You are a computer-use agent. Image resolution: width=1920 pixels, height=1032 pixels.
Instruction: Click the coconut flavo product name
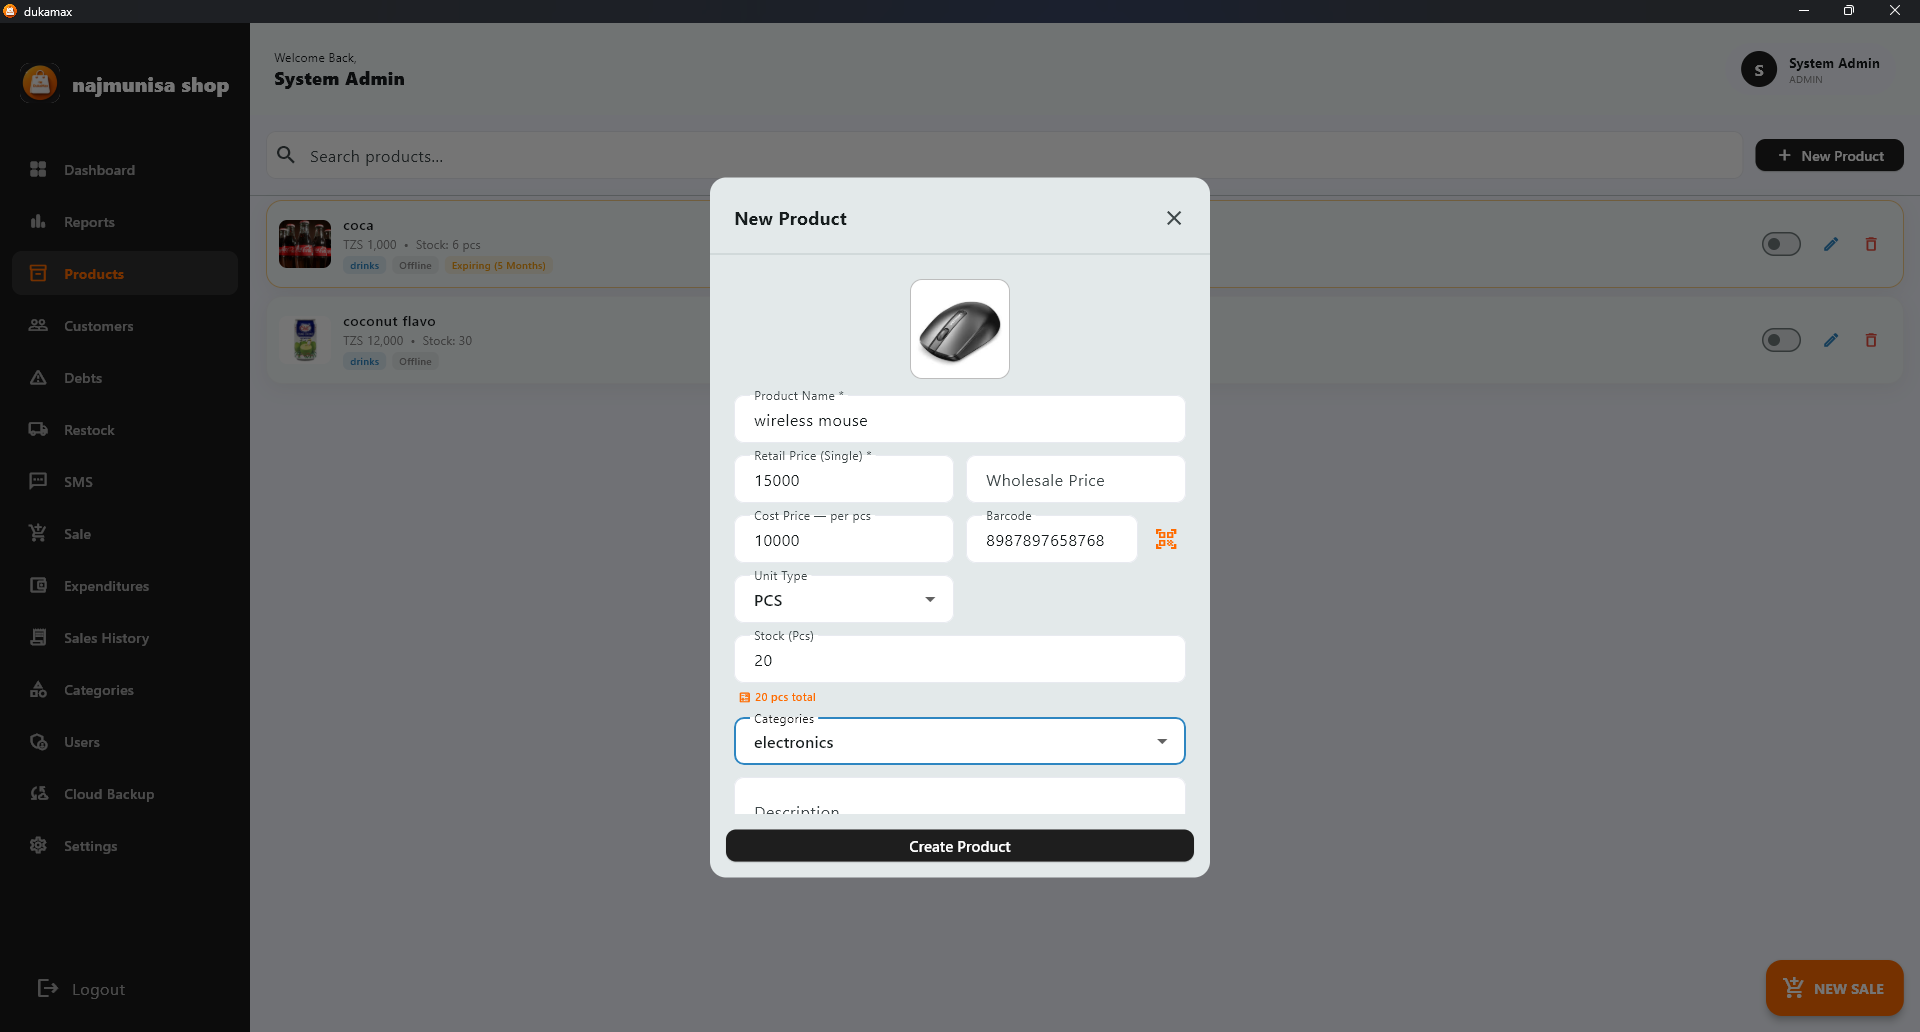pyautogui.click(x=389, y=321)
